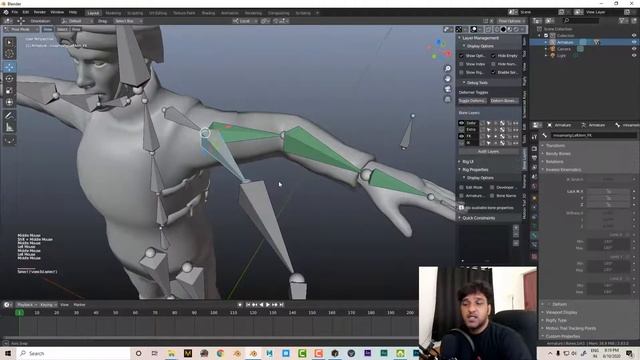Screen dimensions: 640x360
Task: Click the Deform Bones button
Action: [504, 101]
